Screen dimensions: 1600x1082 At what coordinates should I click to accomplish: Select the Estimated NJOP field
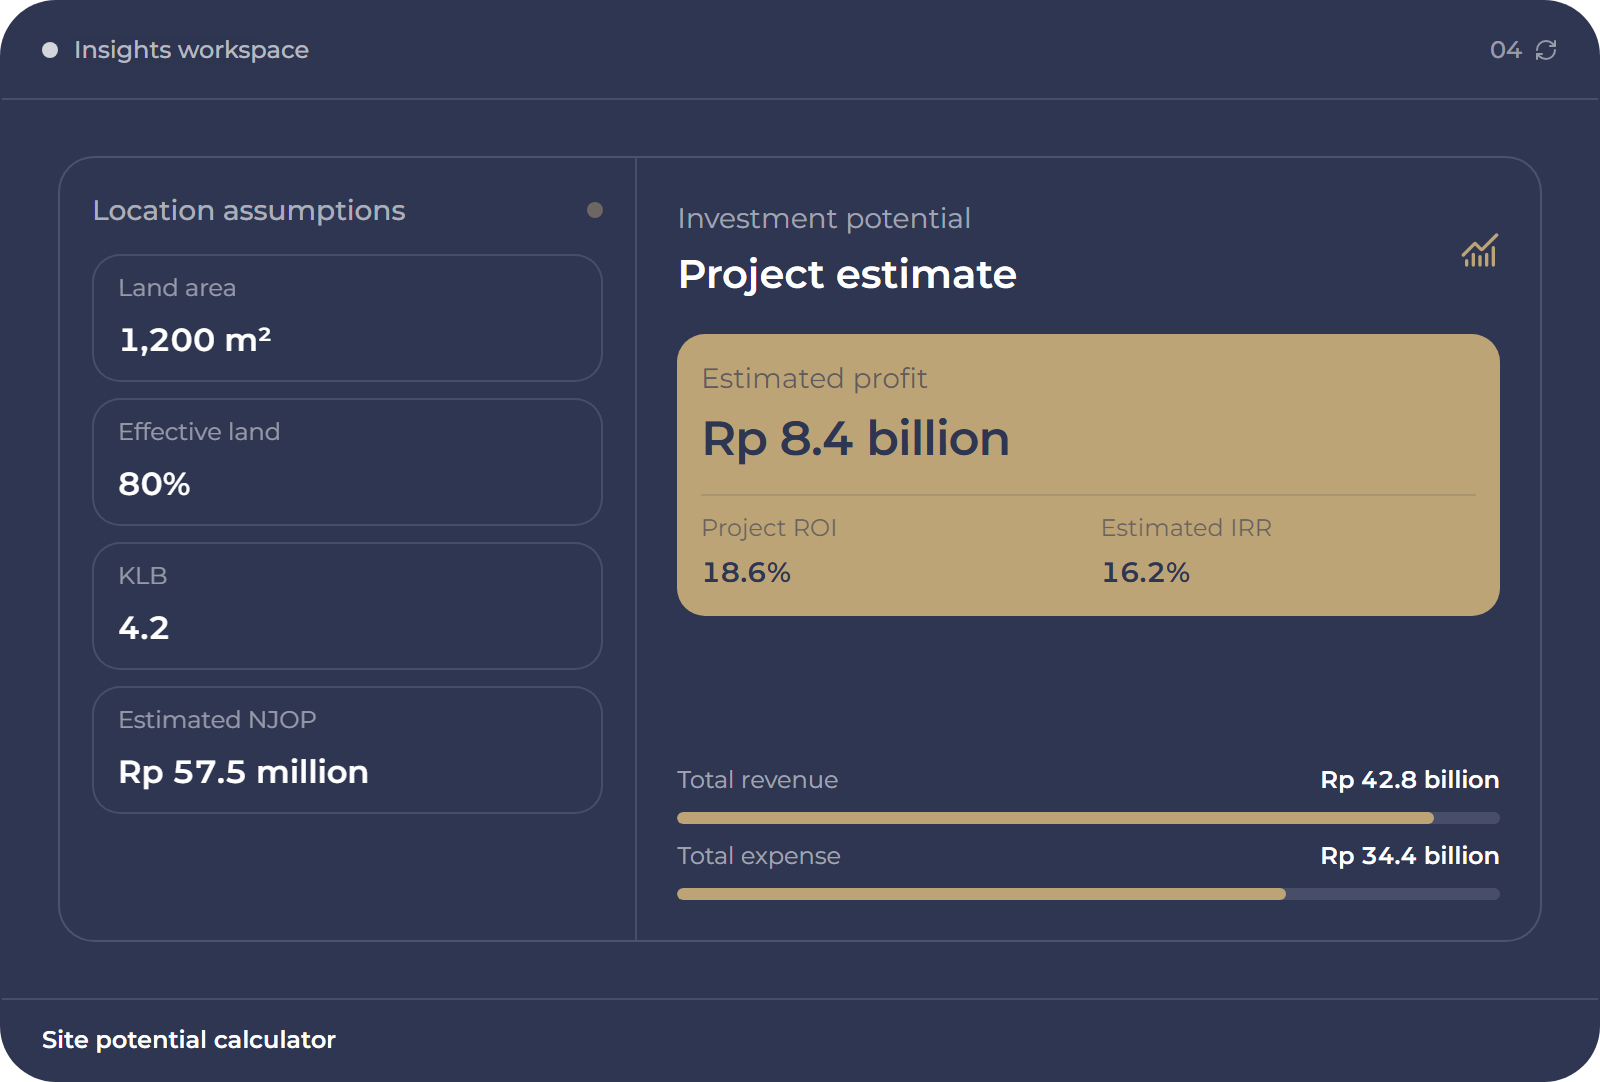[347, 750]
